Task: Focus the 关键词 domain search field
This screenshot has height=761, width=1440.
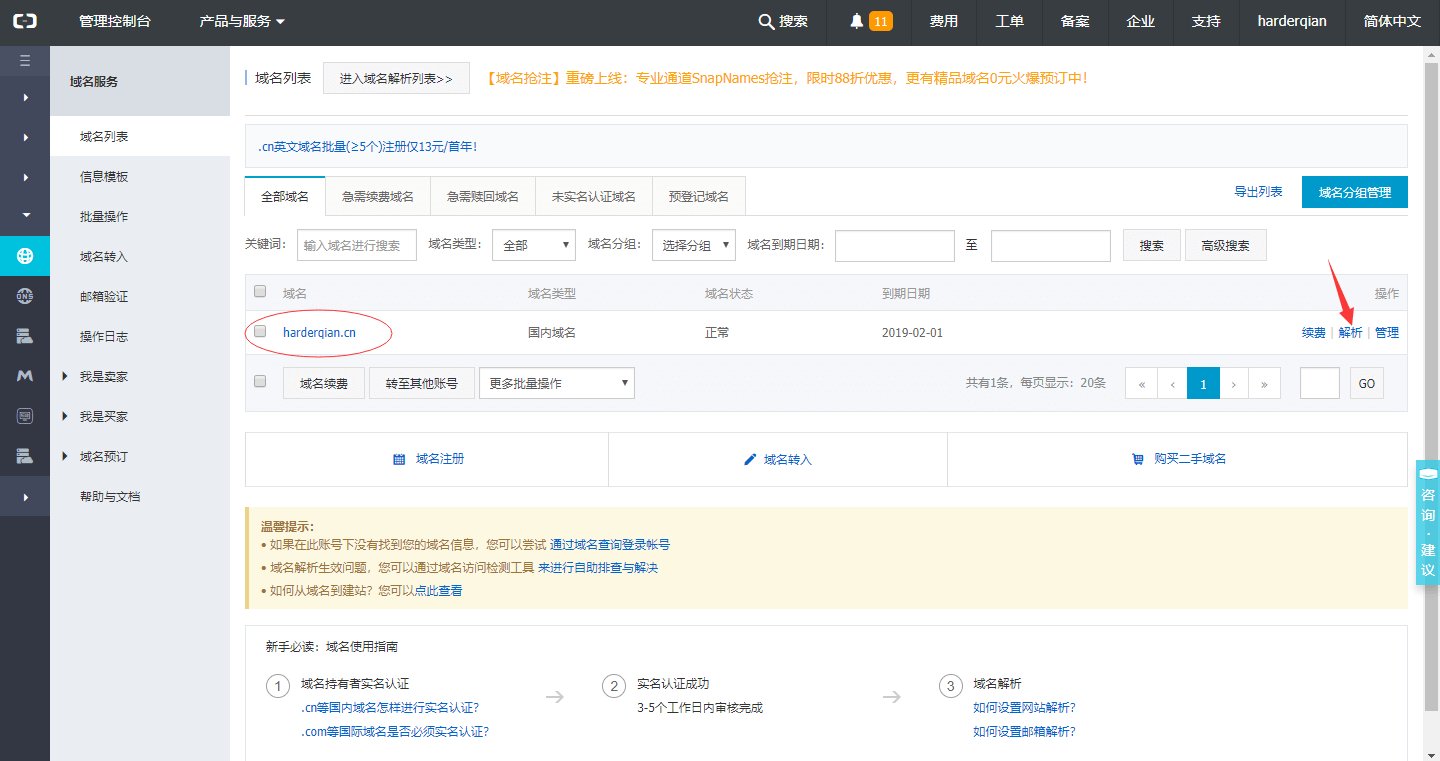Action: coord(357,245)
